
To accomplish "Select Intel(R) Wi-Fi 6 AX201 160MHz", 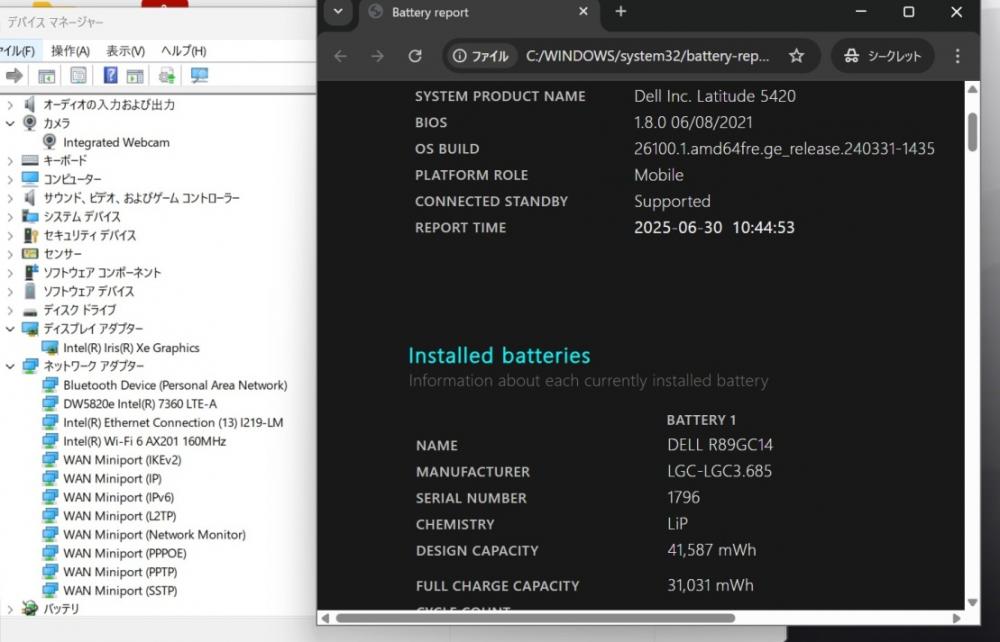I will [144, 441].
